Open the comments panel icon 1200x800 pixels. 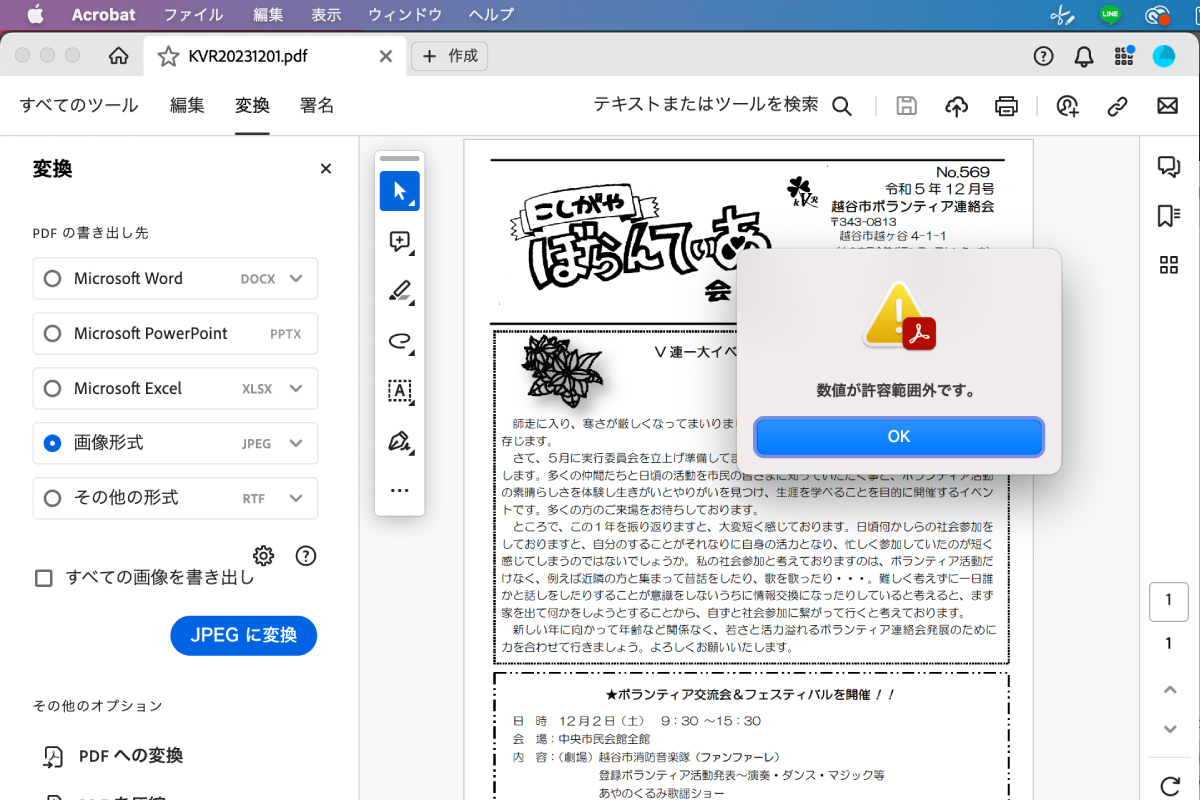(x=1168, y=166)
